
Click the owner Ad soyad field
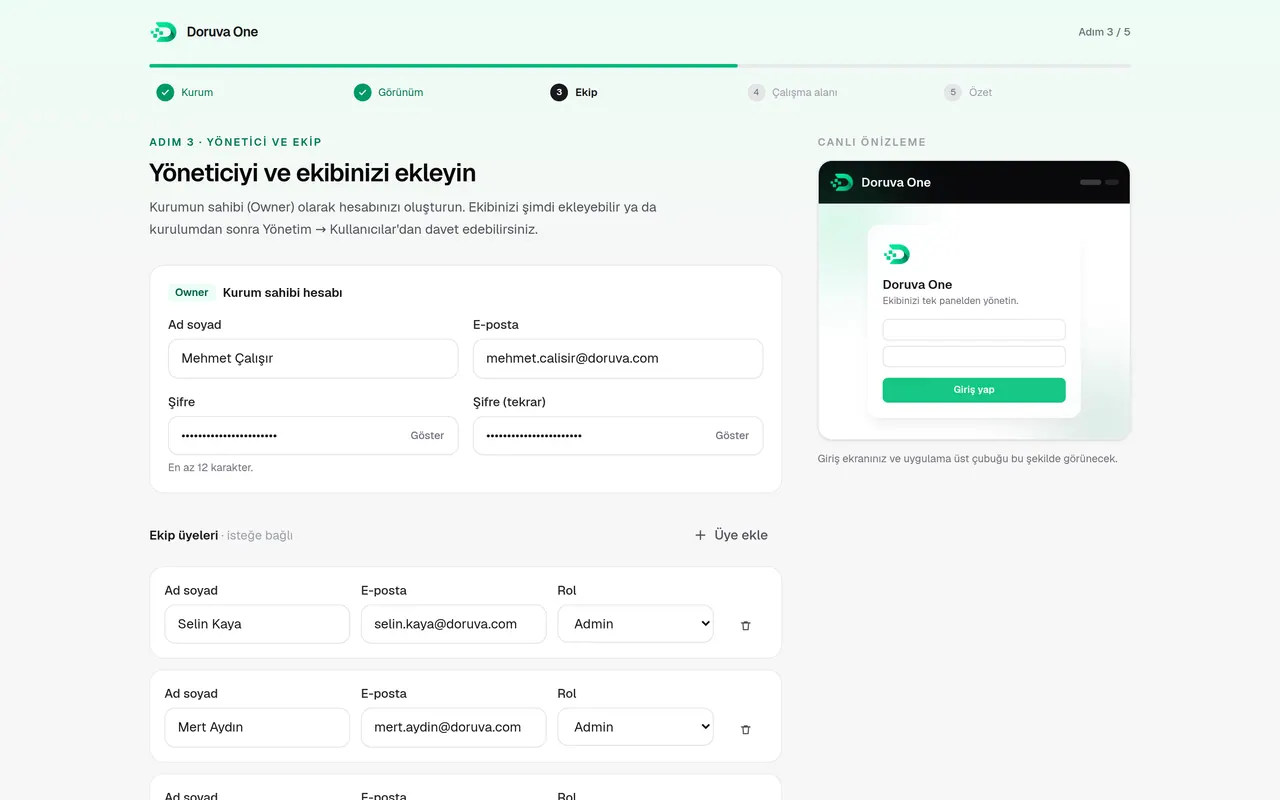tap(313, 358)
